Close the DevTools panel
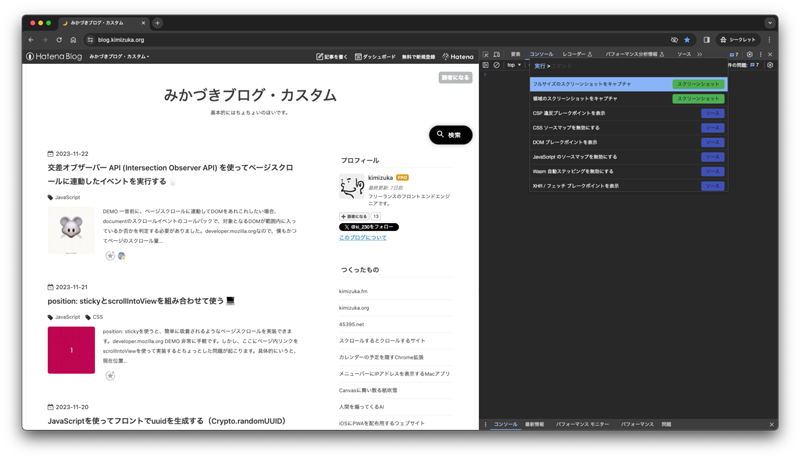The height and width of the screenshot is (459, 800). pos(770,54)
